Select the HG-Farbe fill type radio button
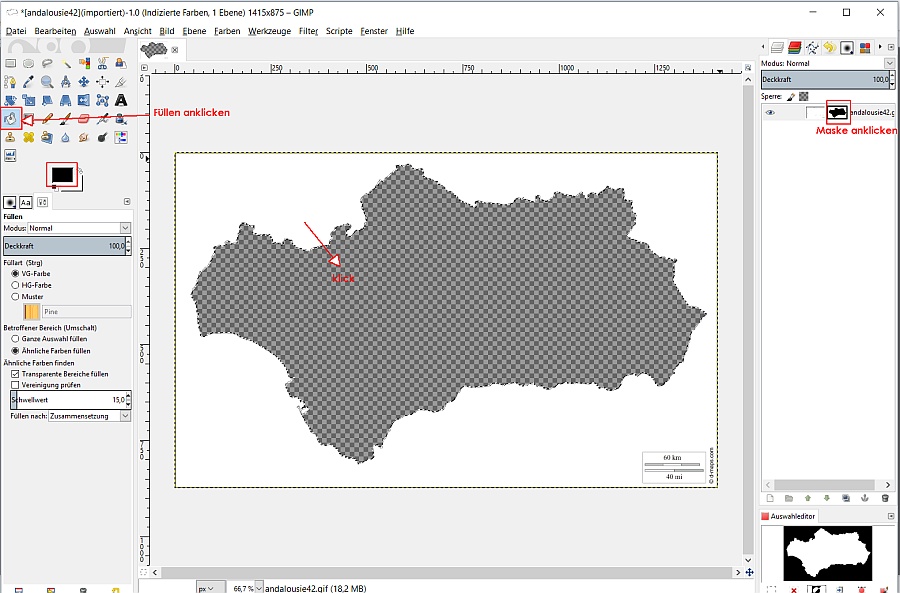 tap(15, 285)
